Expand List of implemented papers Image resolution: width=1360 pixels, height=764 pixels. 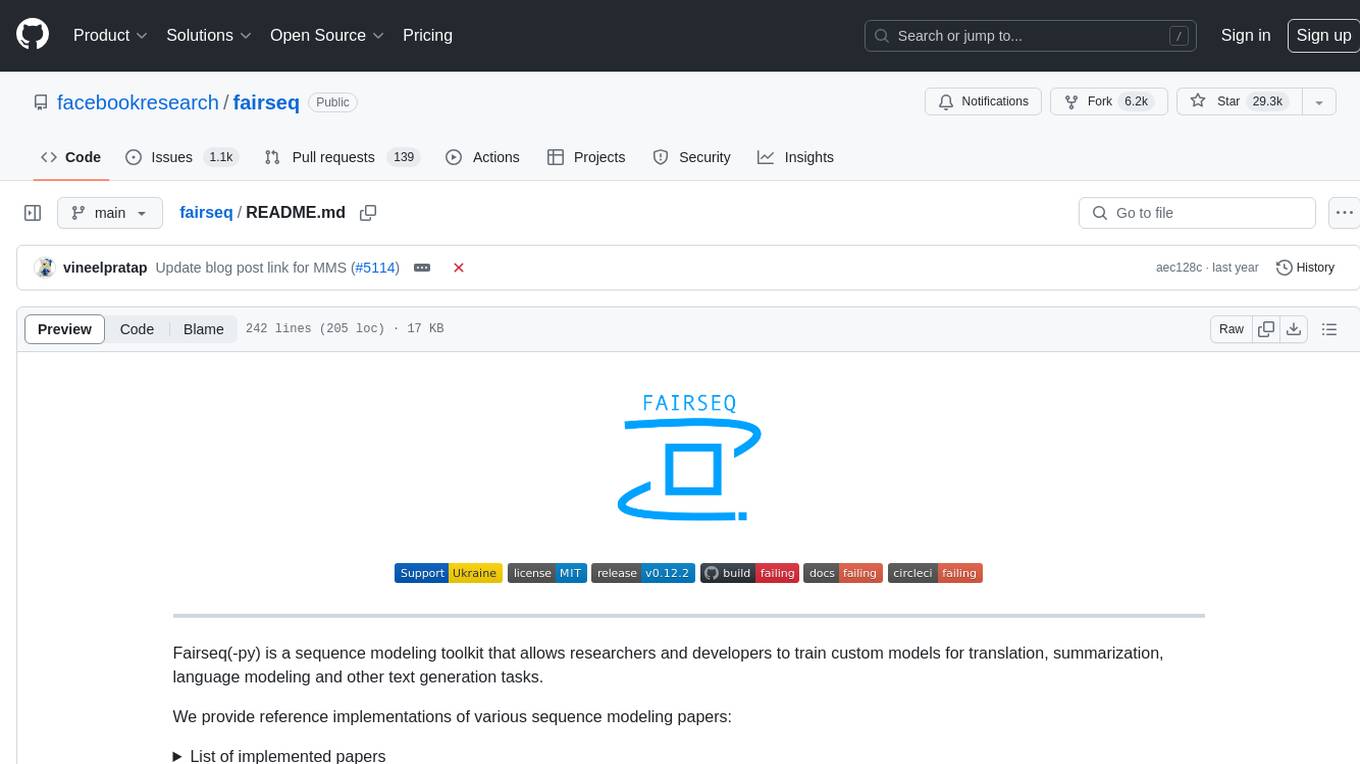pos(279,756)
